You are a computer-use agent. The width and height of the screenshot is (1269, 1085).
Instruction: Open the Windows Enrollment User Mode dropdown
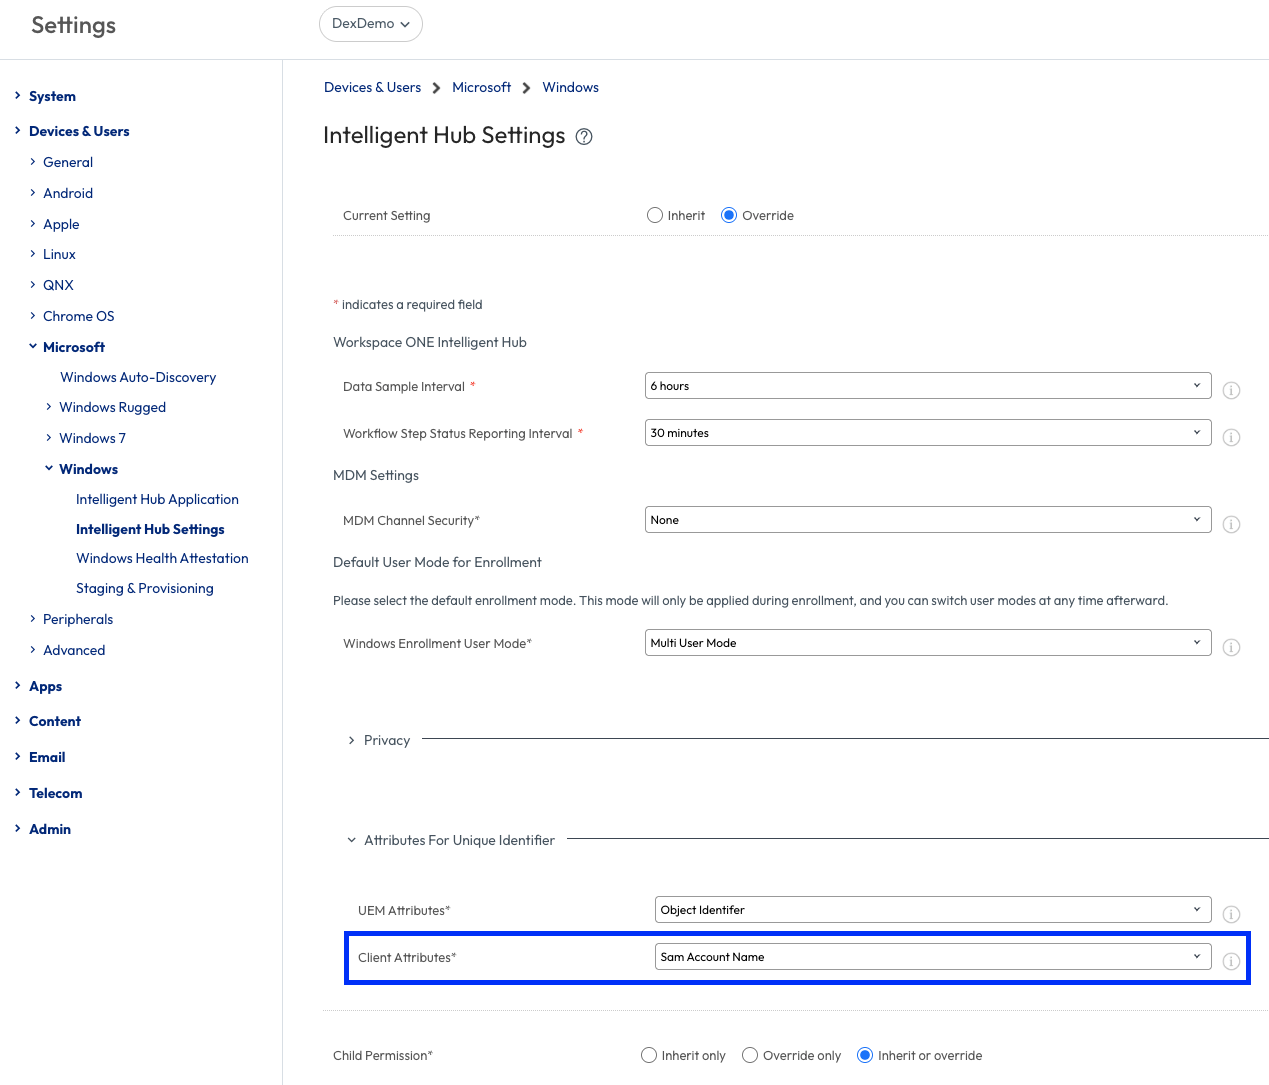(928, 643)
